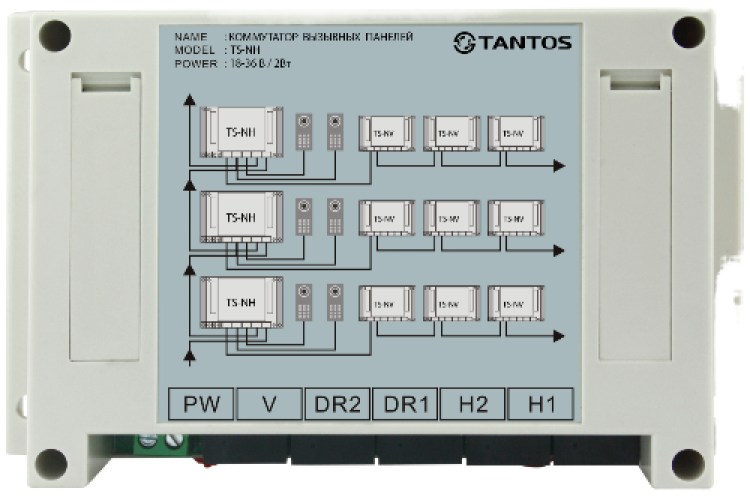The image size is (750, 497).
Task: Click the H1 terminal label
Action: (540, 404)
